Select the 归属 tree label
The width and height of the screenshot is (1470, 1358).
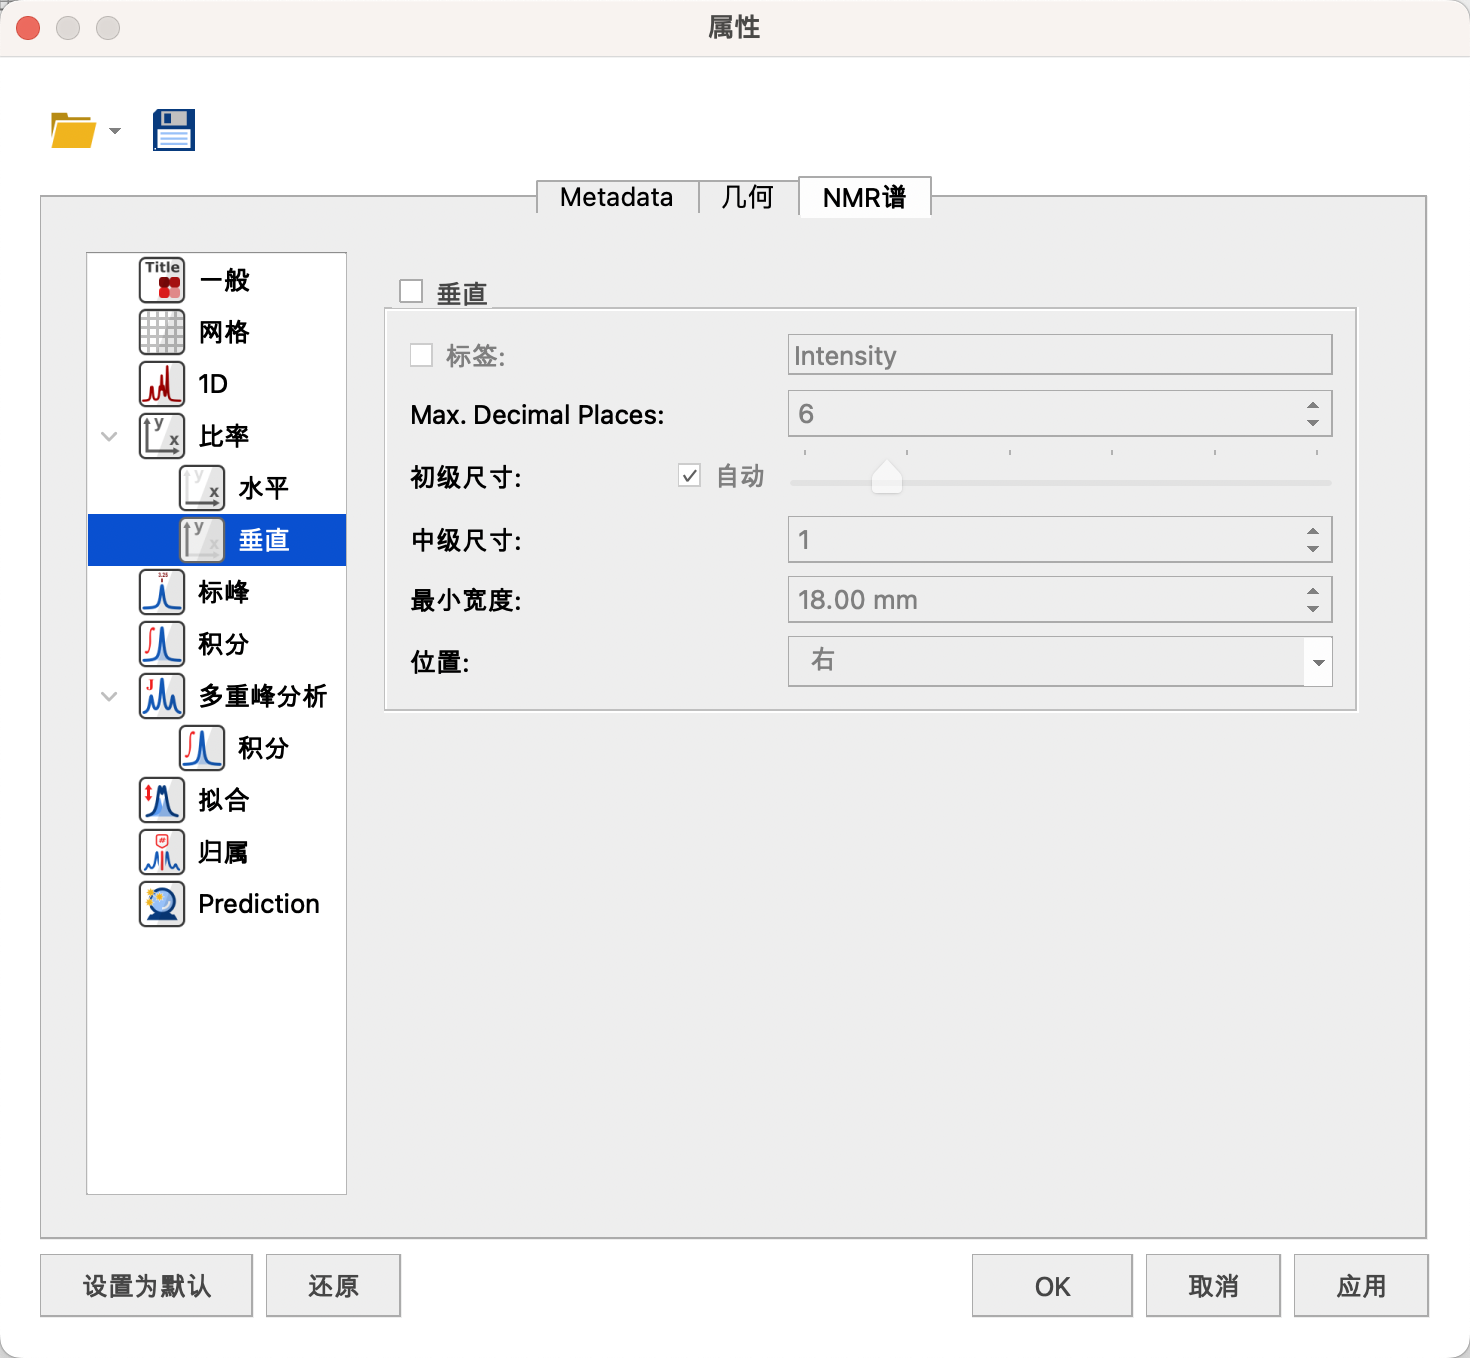pyautogui.click(x=224, y=852)
